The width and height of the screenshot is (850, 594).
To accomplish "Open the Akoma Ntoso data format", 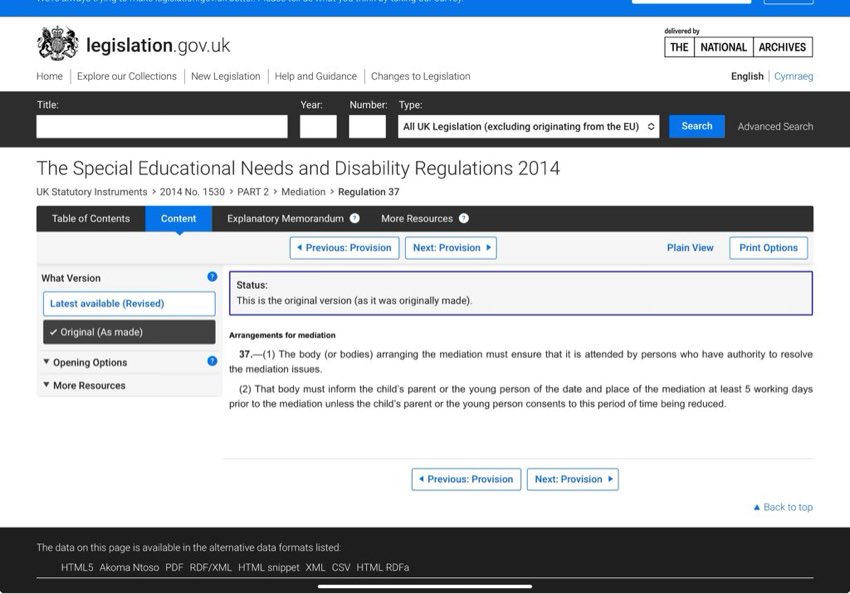I will (x=129, y=567).
